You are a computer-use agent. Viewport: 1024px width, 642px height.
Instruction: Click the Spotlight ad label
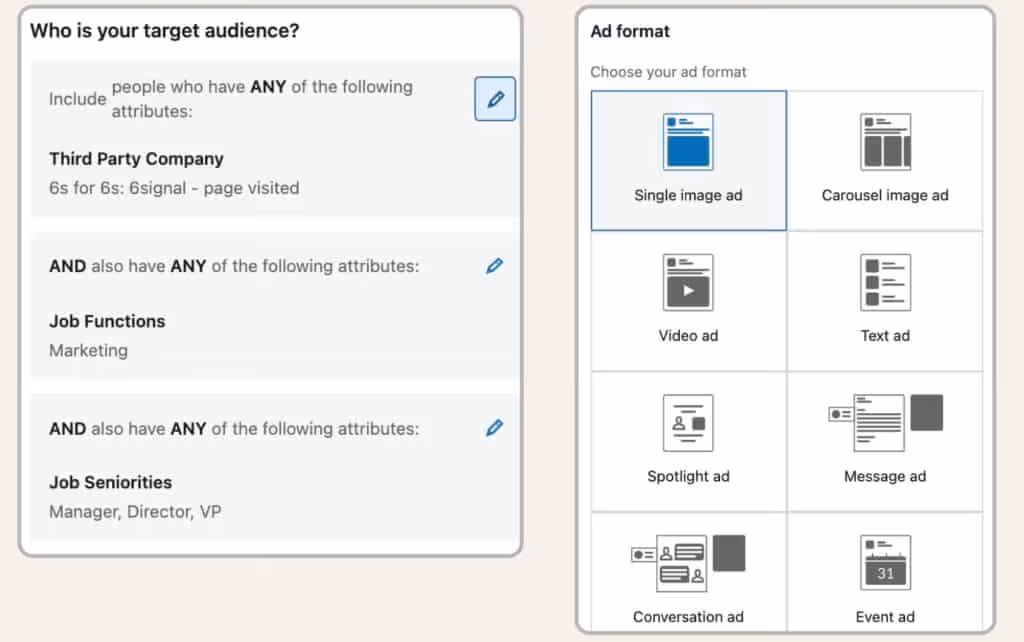click(x=688, y=476)
